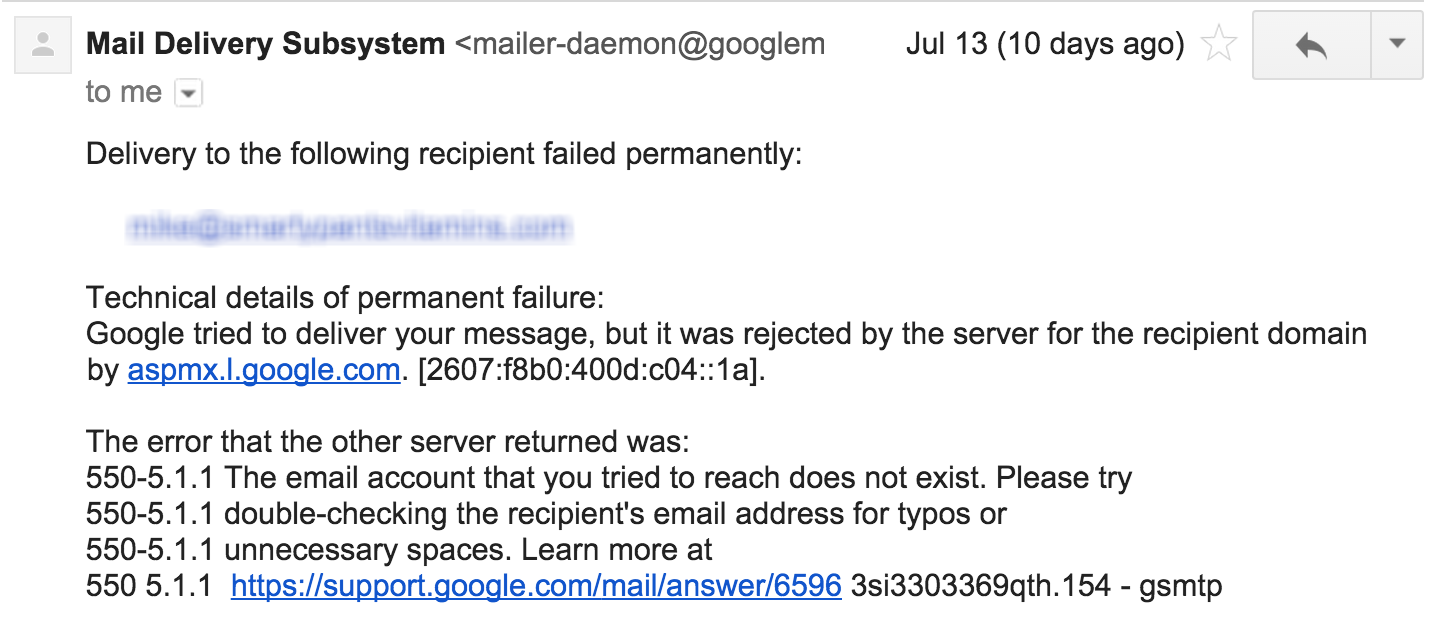Click the "double-checking the recipient's email" line
This screenshot has height=618, width=1436.
pyautogui.click(x=546, y=514)
